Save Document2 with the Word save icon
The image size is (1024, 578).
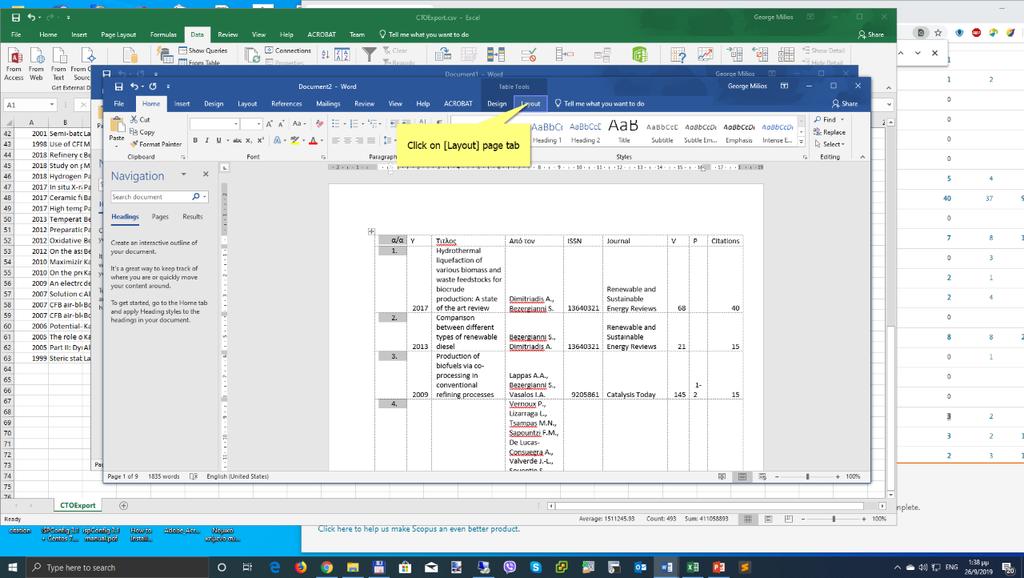(x=119, y=86)
